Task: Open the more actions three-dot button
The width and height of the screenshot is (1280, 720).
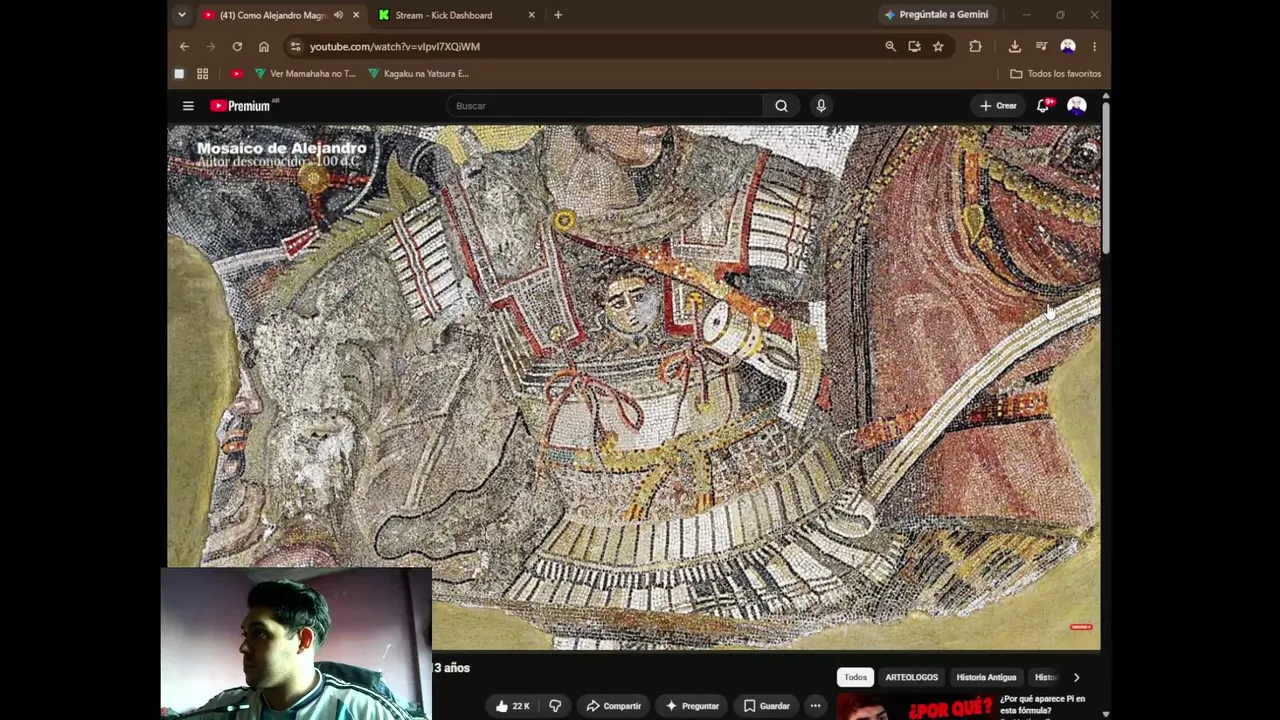Action: pos(815,706)
